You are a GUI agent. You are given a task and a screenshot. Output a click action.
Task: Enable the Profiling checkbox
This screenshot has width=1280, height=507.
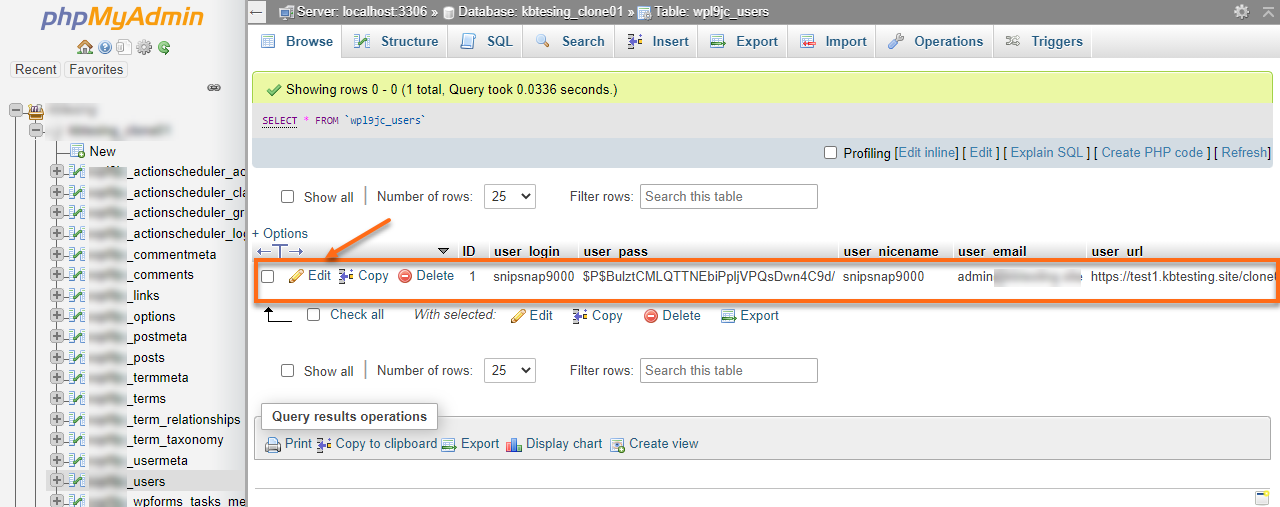[830, 153]
